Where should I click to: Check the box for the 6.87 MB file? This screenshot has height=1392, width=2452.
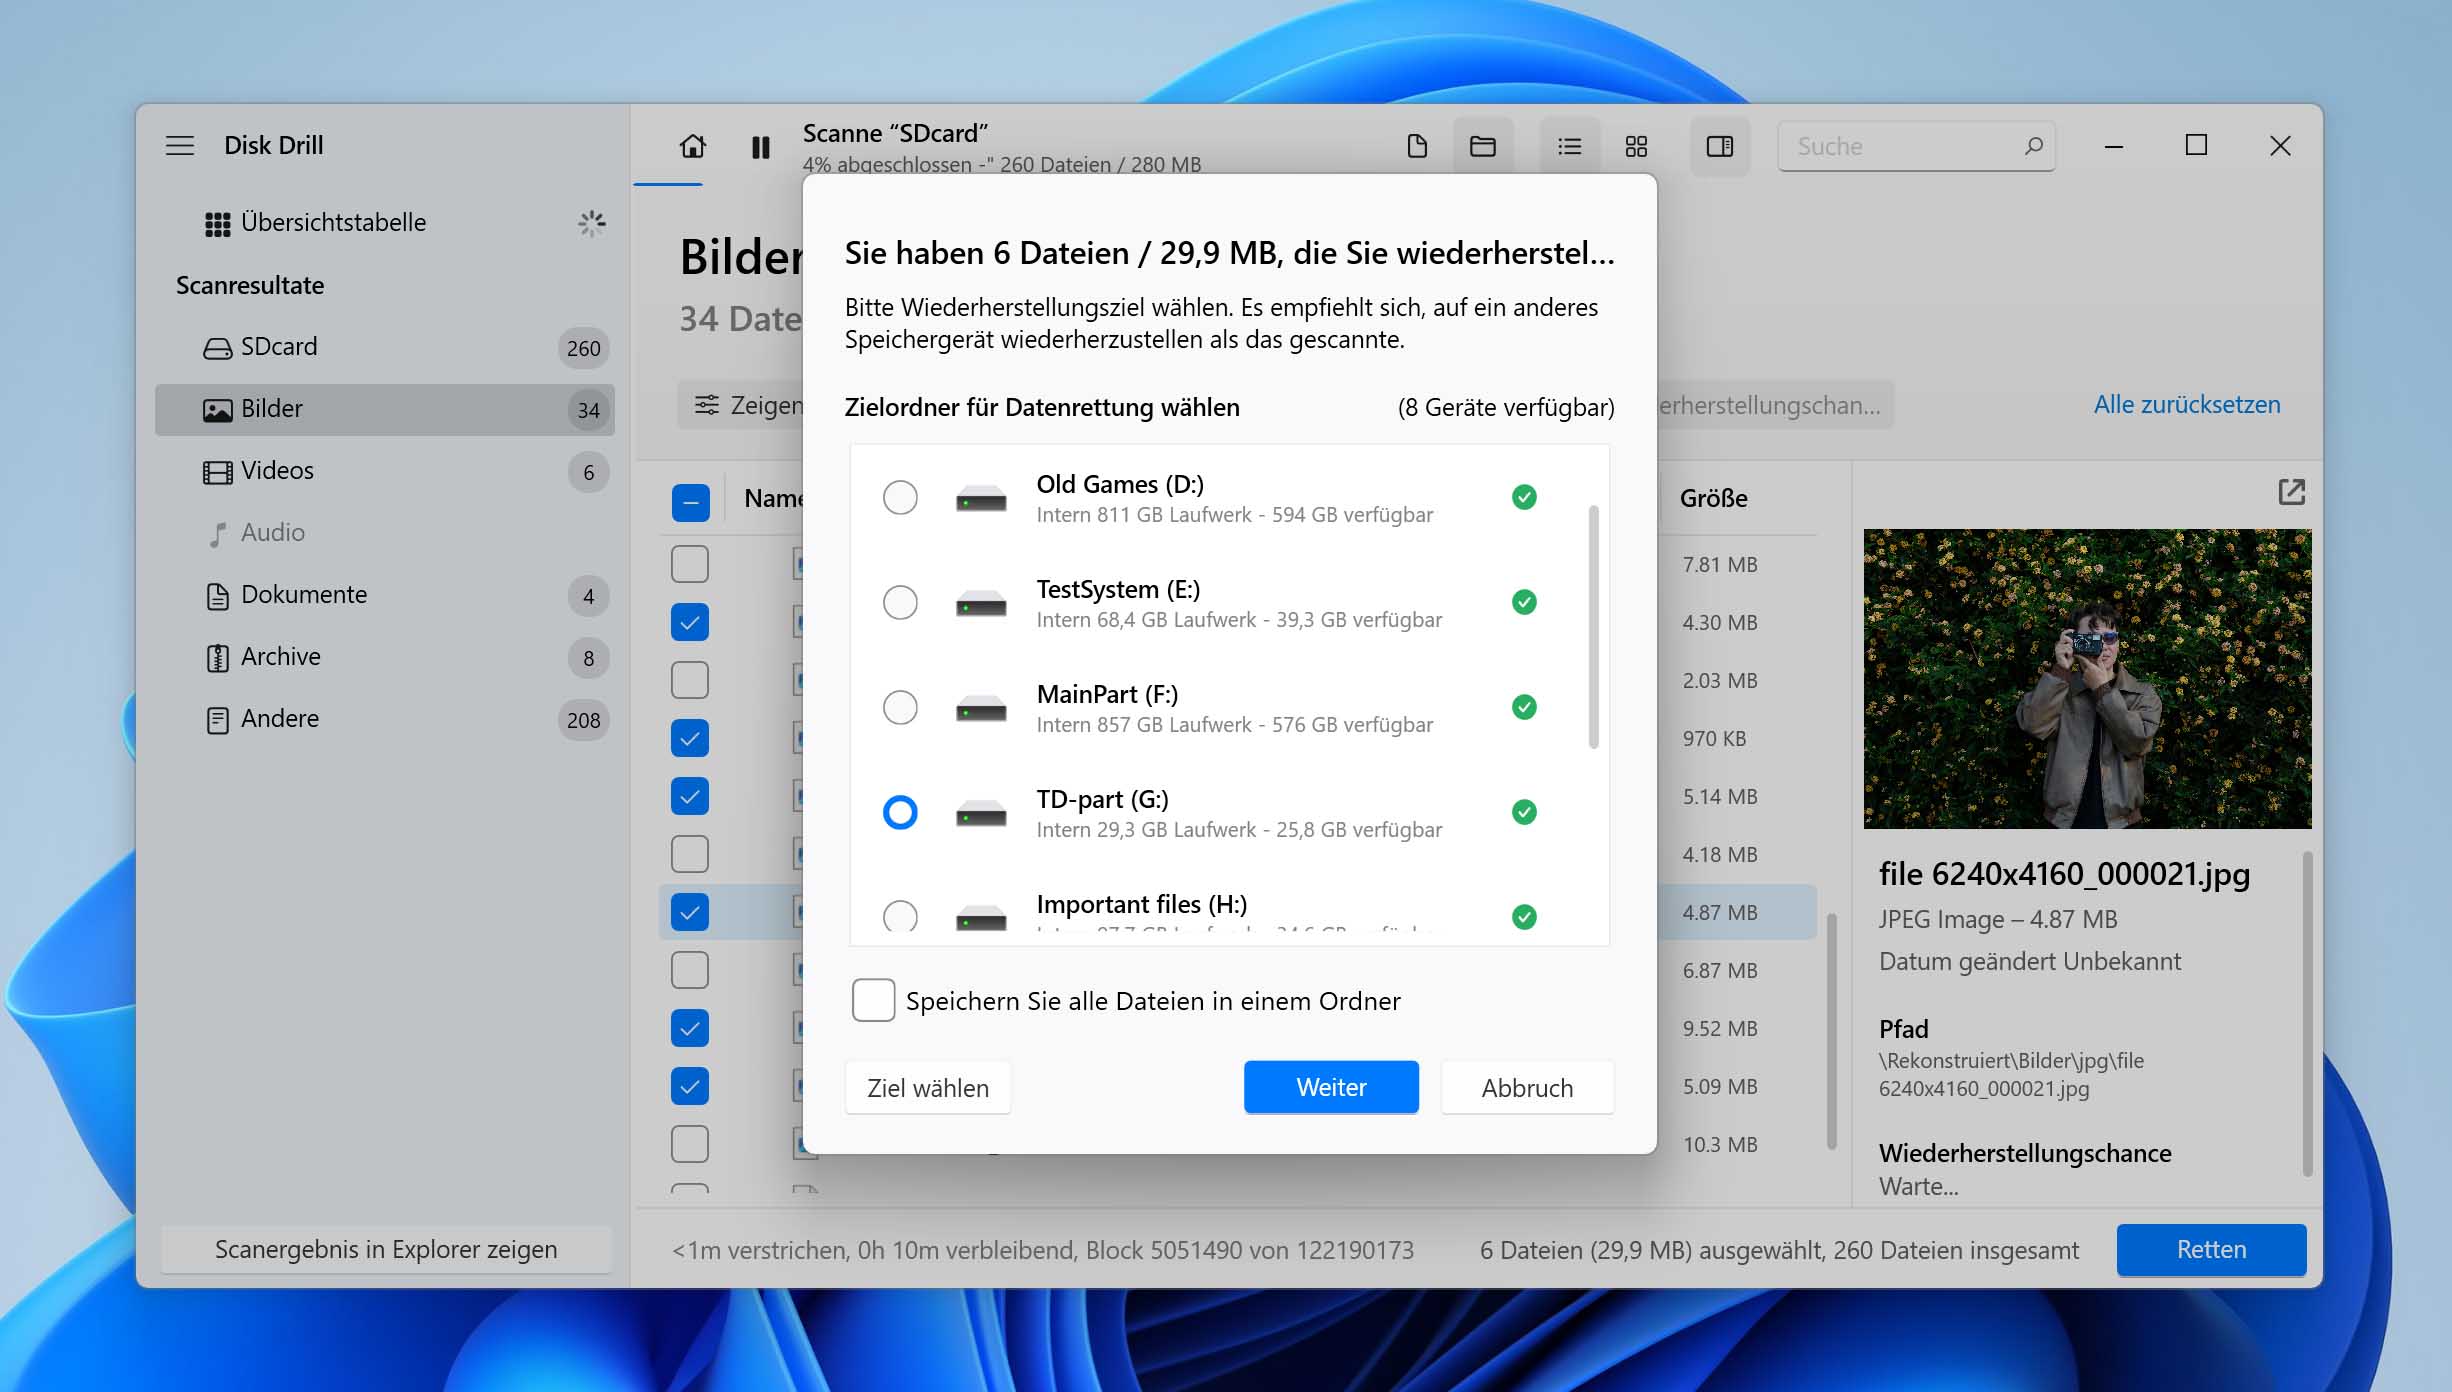click(x=690, y=970)
